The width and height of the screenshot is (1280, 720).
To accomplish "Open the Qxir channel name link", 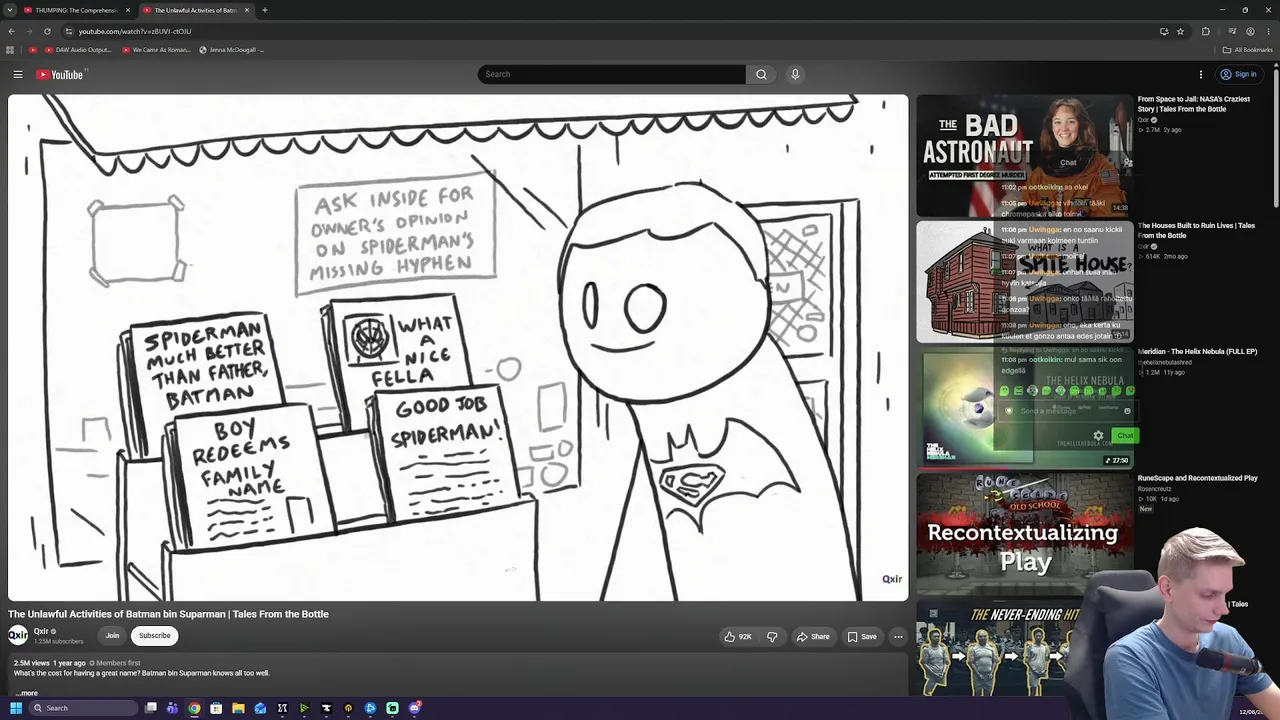I will point(41,631).
